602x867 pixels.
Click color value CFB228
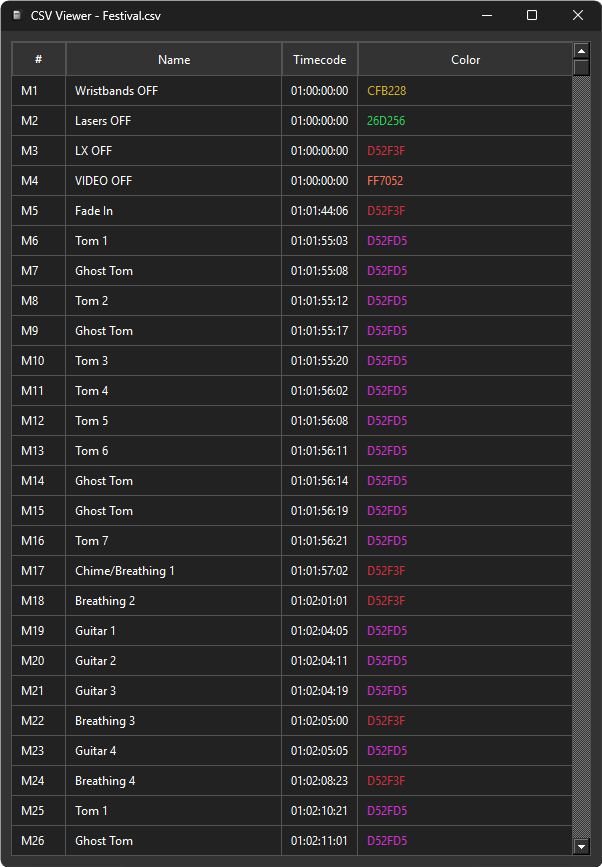point(386,91)
